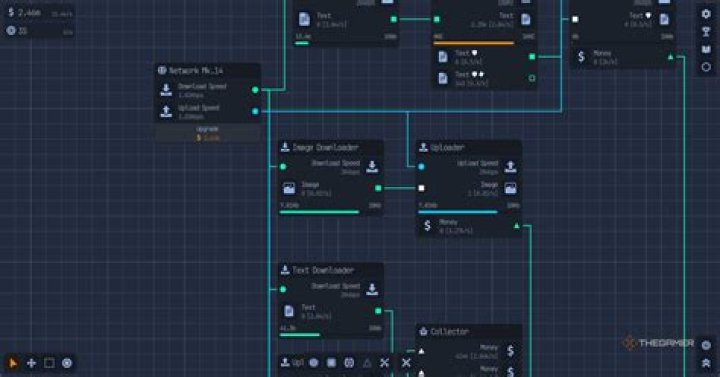Click the Text Downloader green progress bar
The width and height of the screenshot is (720, 377).
click(x=300, y=335)
